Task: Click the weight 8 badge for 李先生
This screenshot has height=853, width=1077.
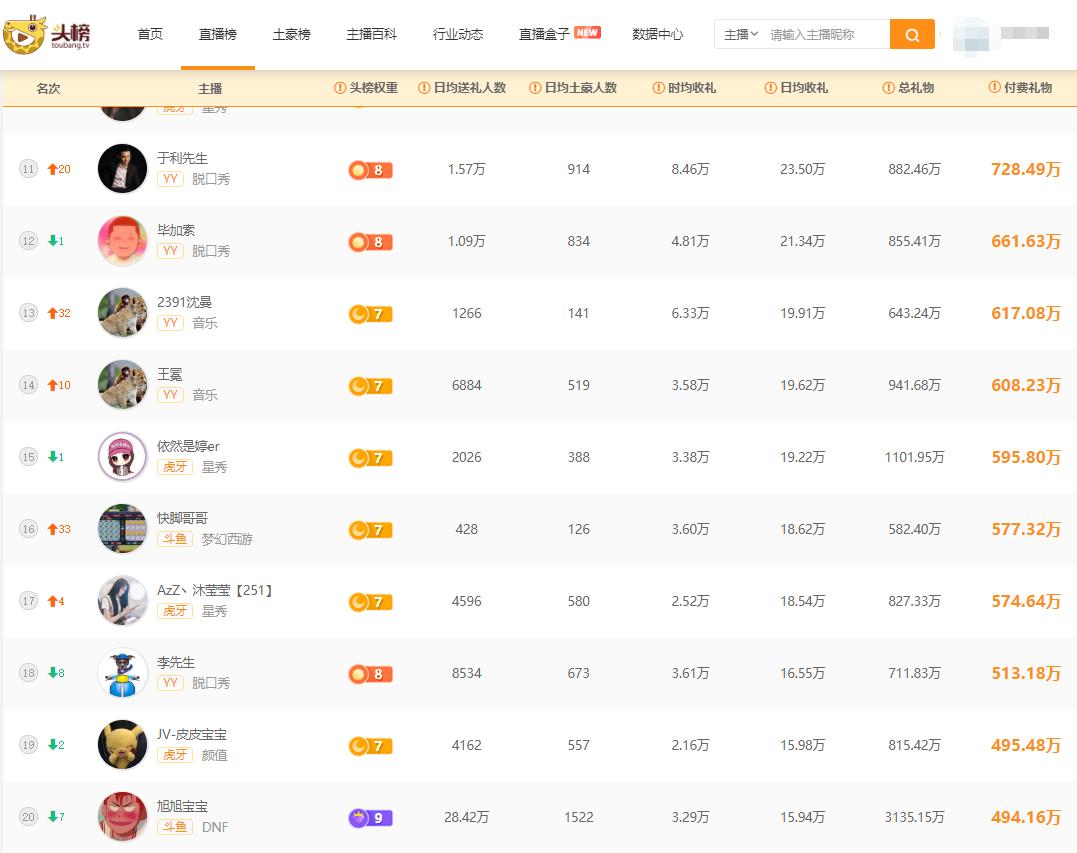Action: [x=370, y=674]
